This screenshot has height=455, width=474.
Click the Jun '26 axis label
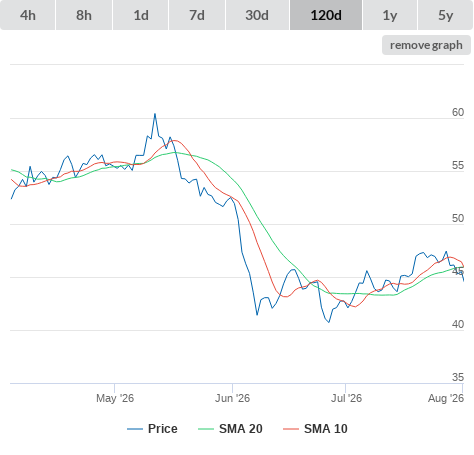pyautogui.click(x=232, y=398)
